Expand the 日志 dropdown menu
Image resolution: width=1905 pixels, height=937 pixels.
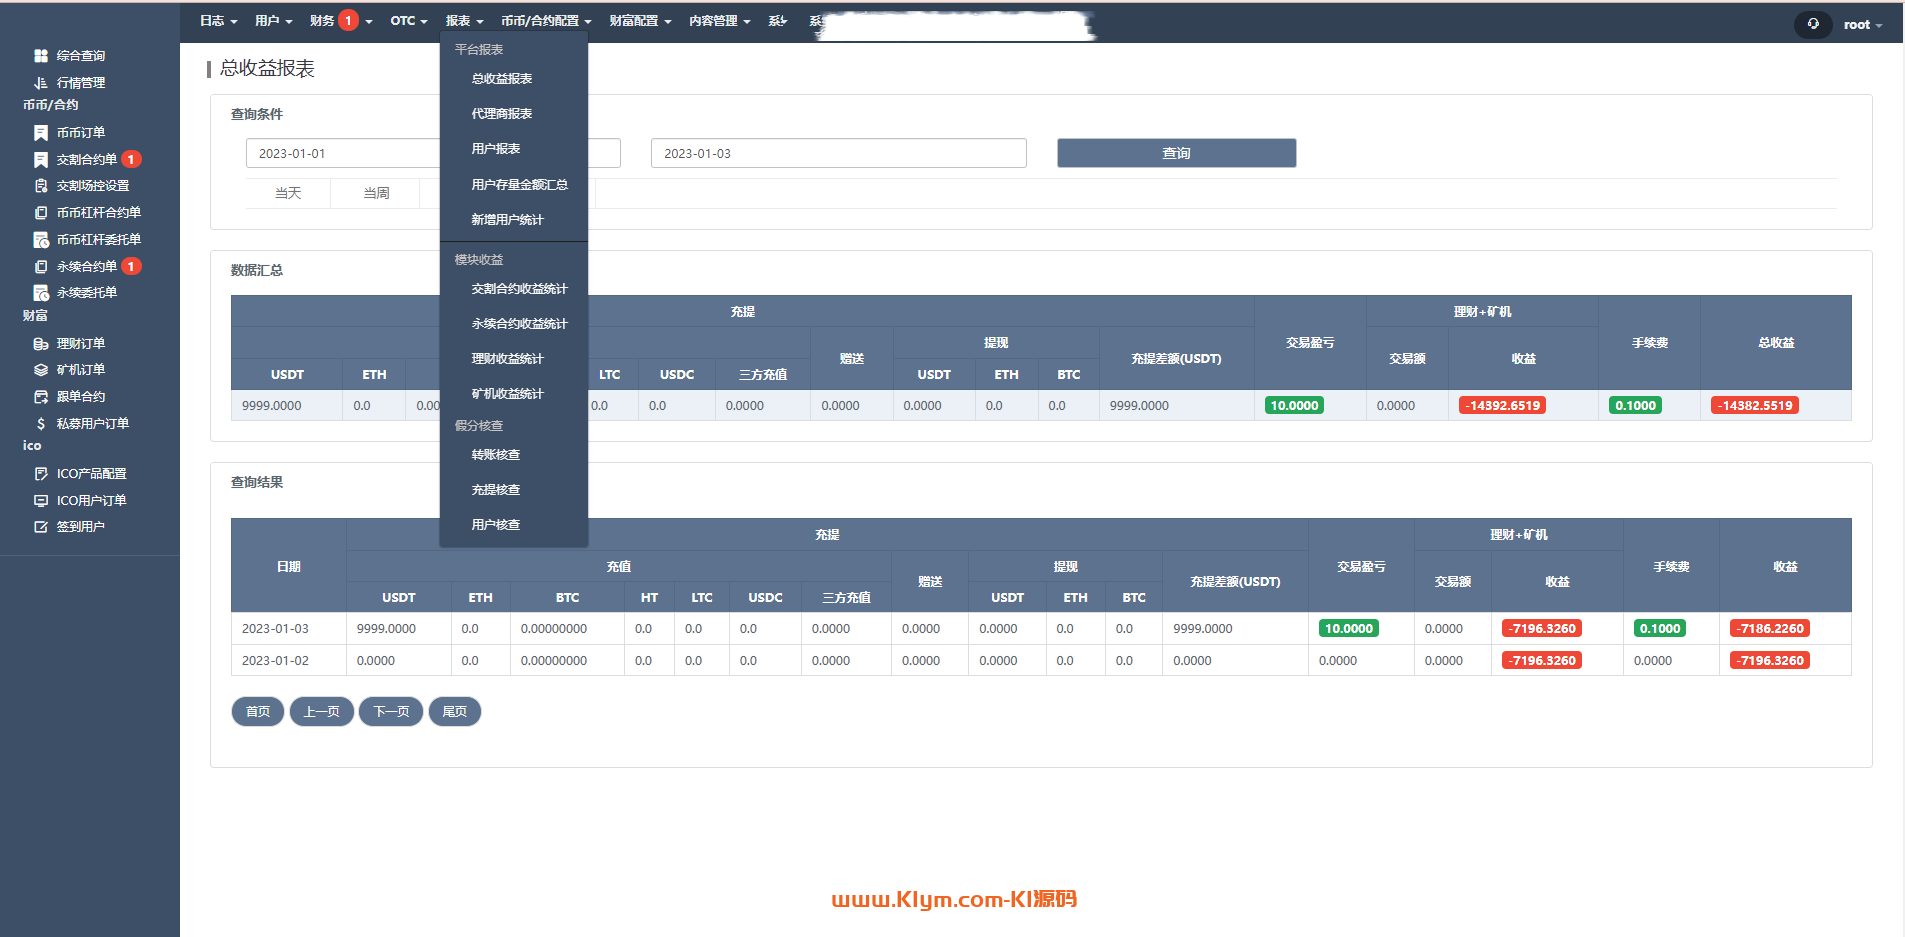[218, 21]
